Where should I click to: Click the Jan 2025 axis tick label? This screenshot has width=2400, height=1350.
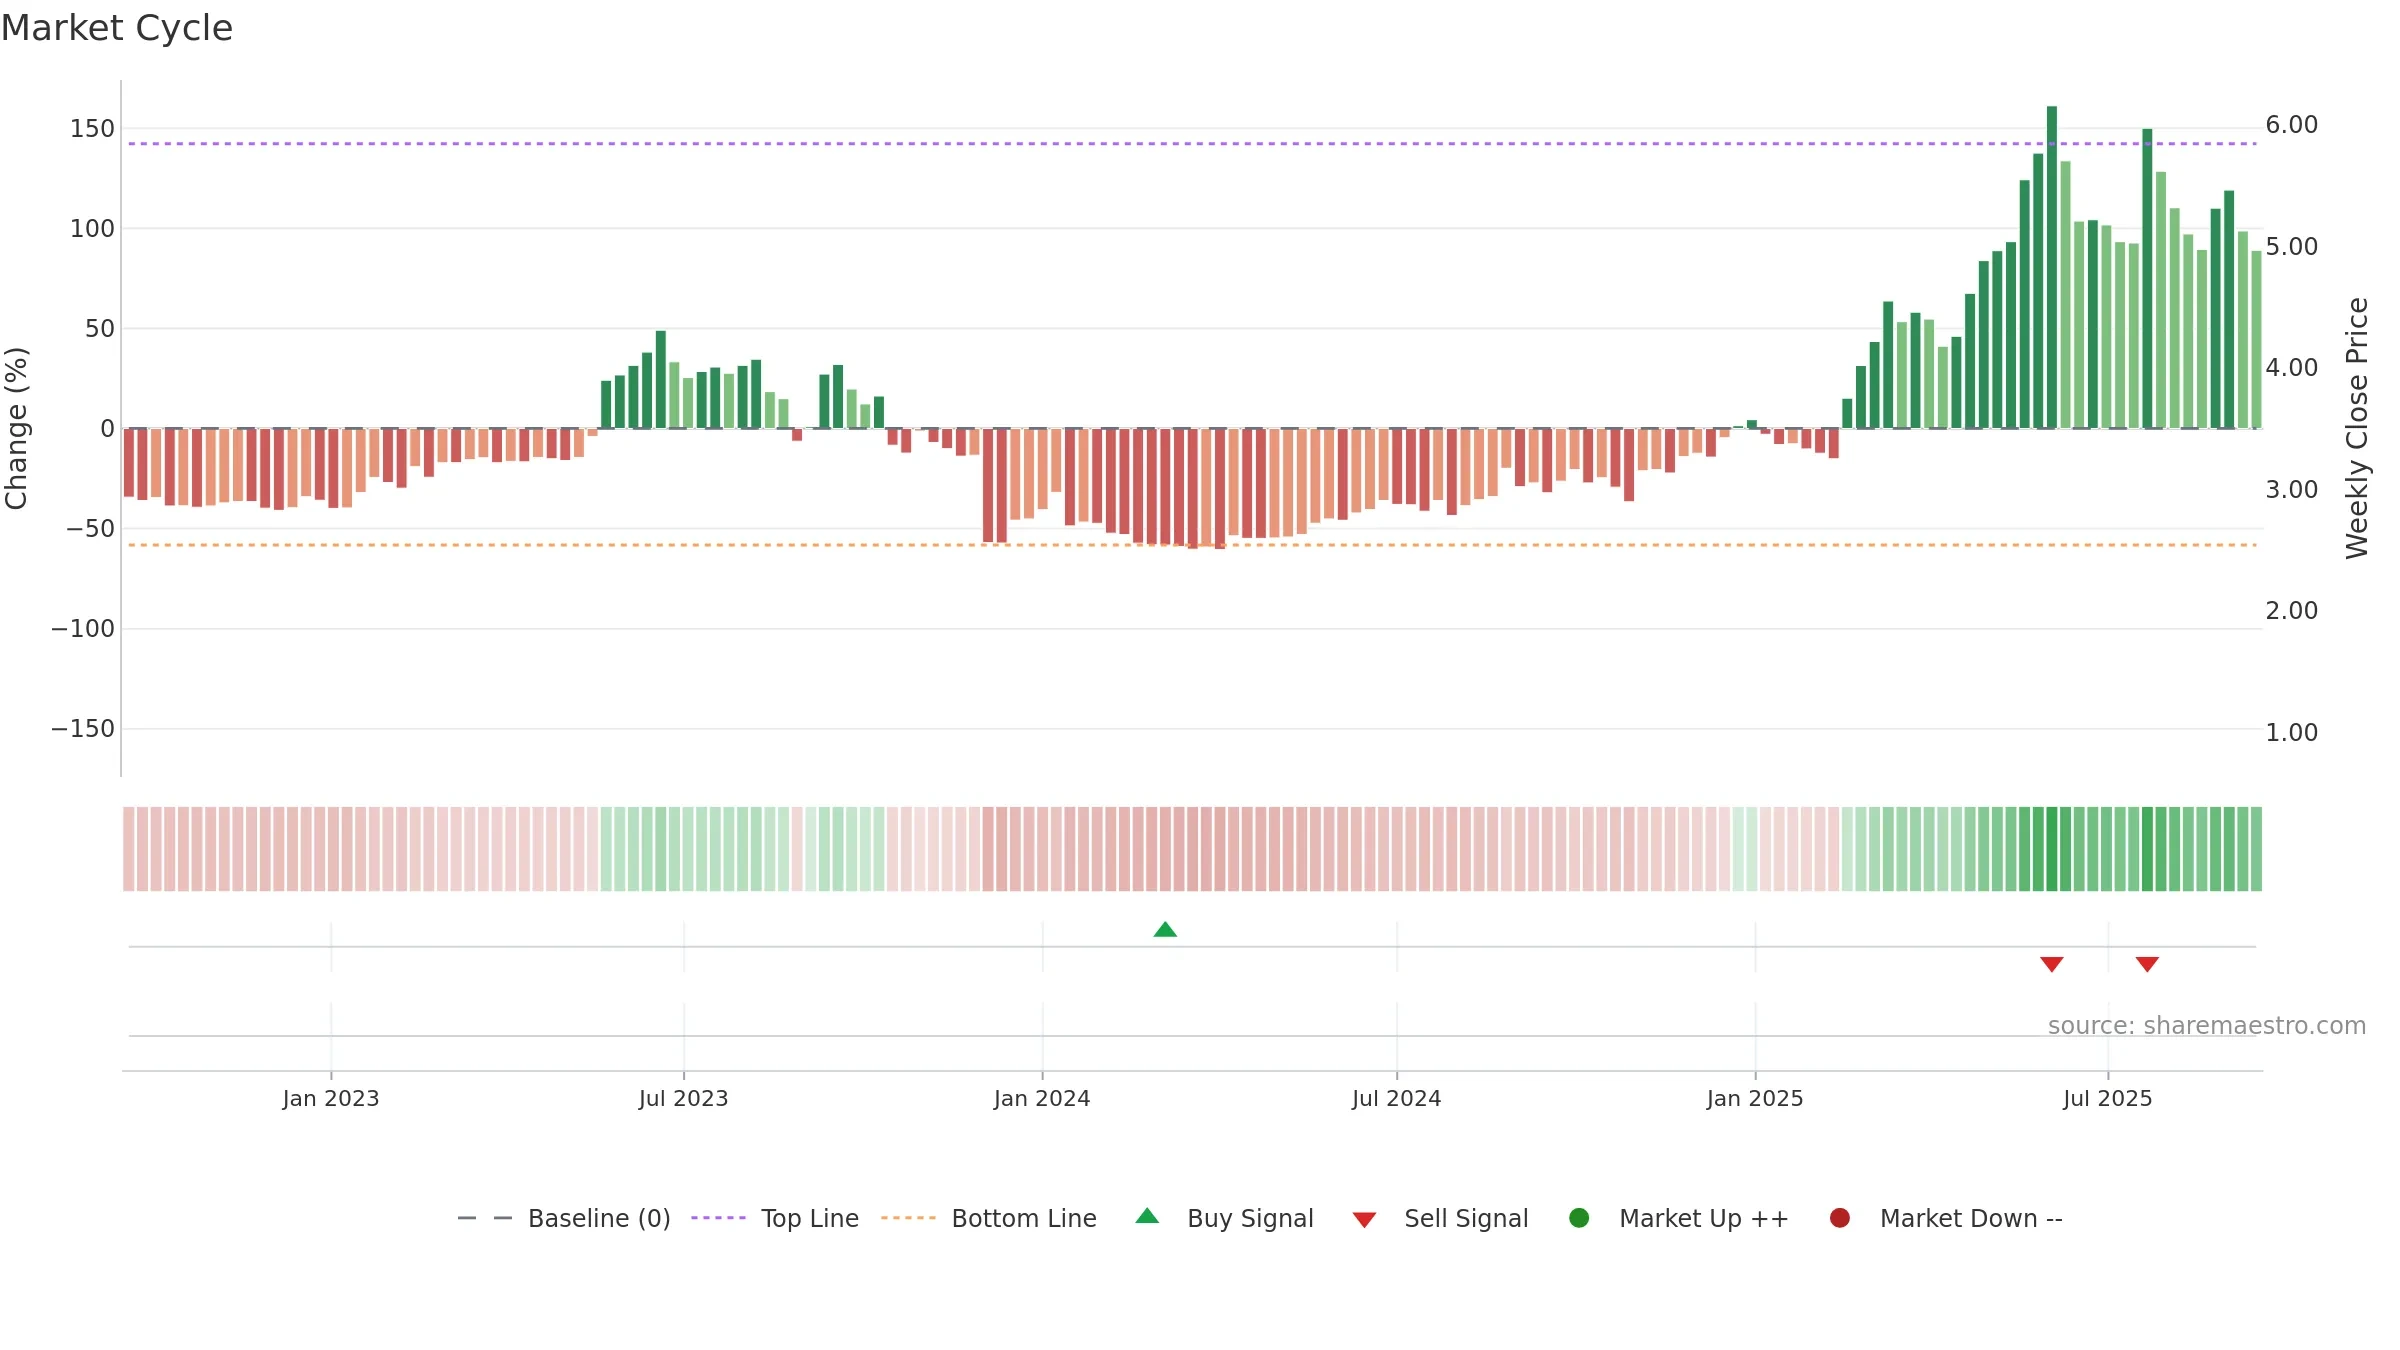(1755, 1098)
